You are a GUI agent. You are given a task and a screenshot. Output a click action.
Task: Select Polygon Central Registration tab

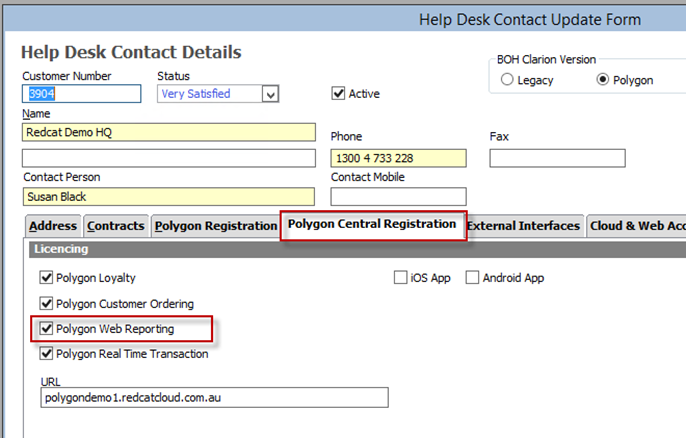[x=372, y=224]
